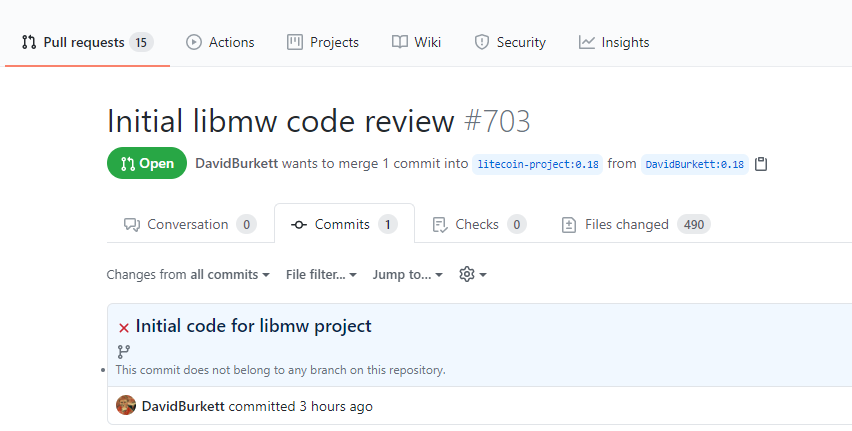Click the Pull requests count badge 15

(141, 42)
